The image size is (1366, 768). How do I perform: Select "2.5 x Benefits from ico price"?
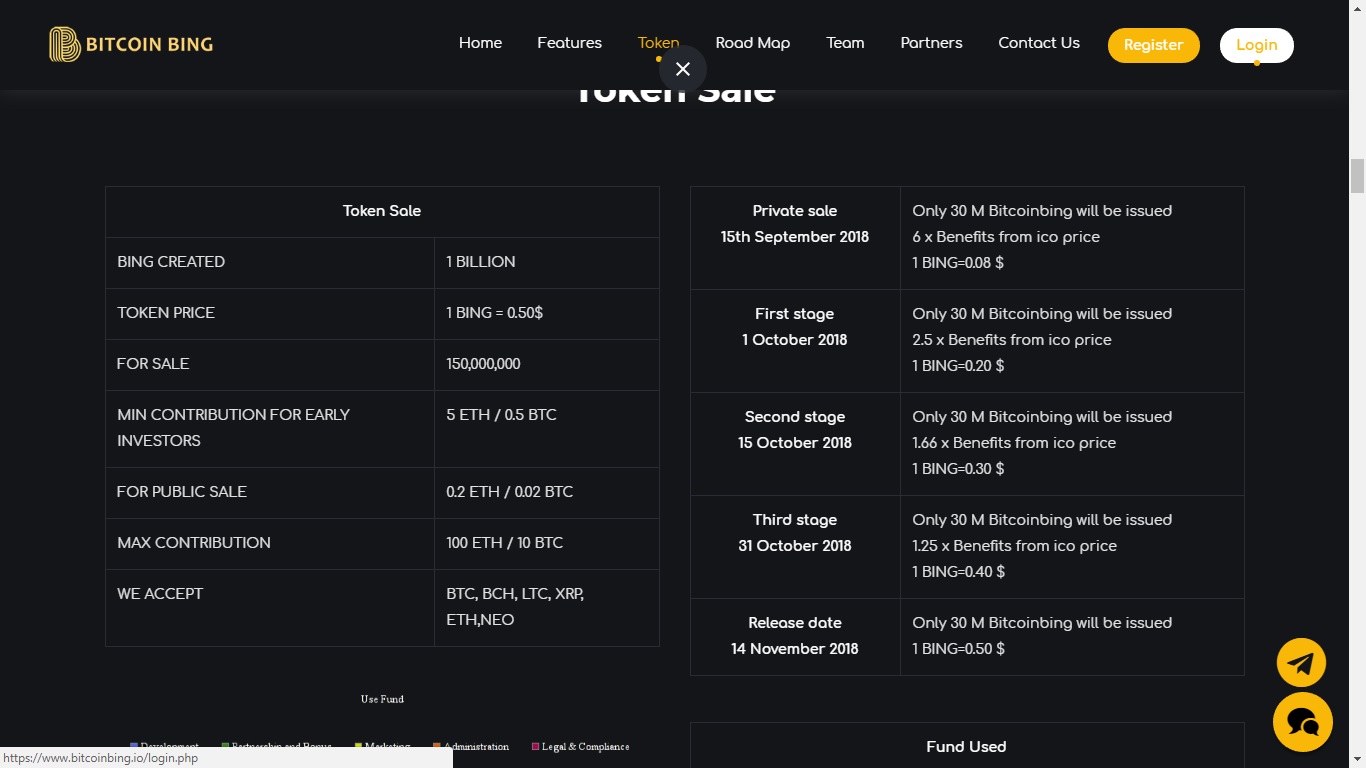coord(1012,340)
